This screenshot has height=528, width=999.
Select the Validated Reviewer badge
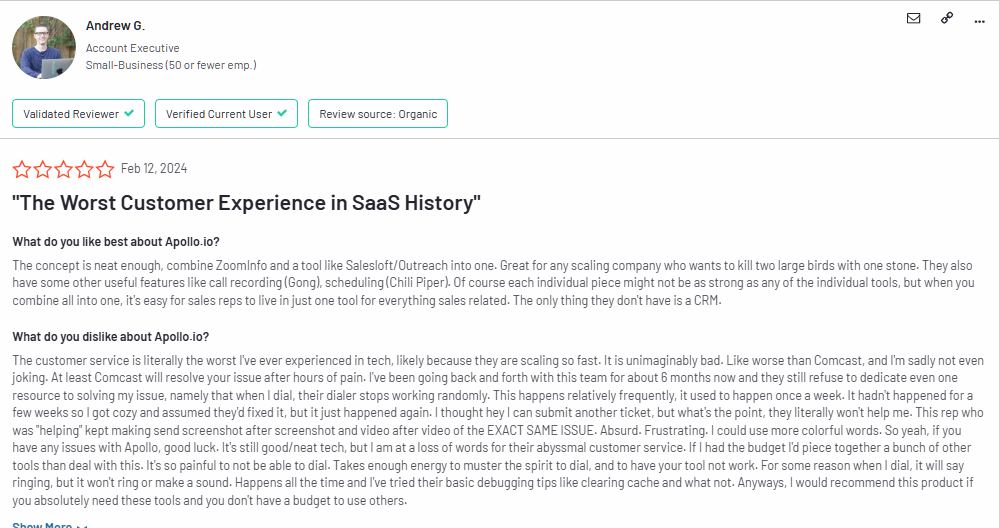[78, 113]
